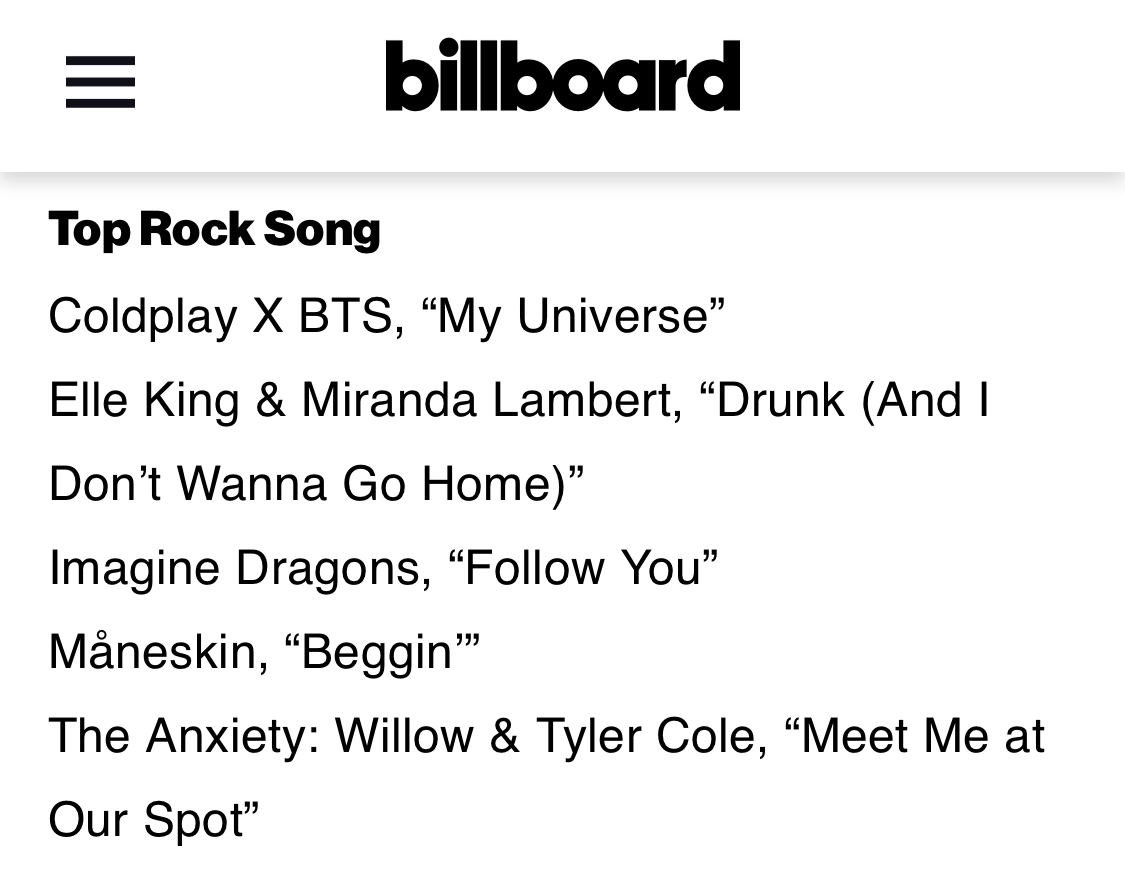Click the "Meet Me at" song text
The width and height of the screenshot is (1125, 874).
click(915, 736)
